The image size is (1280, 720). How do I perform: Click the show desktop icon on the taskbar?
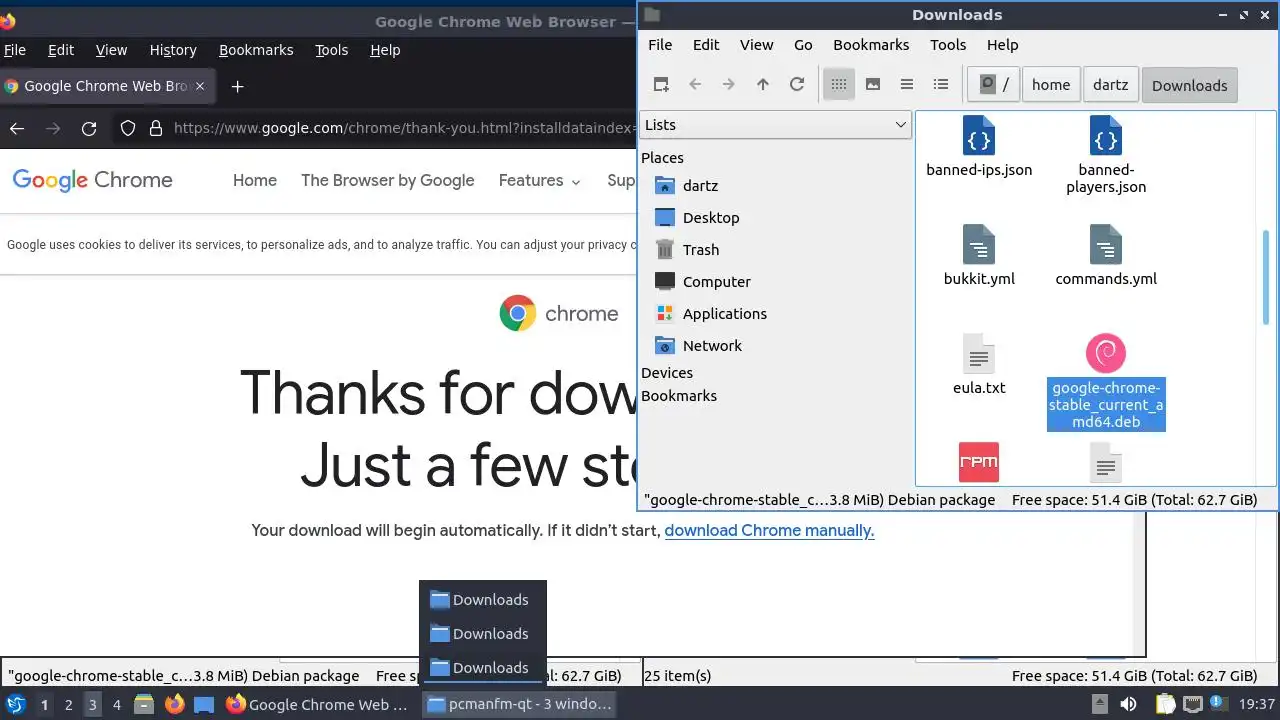point(204,704)
